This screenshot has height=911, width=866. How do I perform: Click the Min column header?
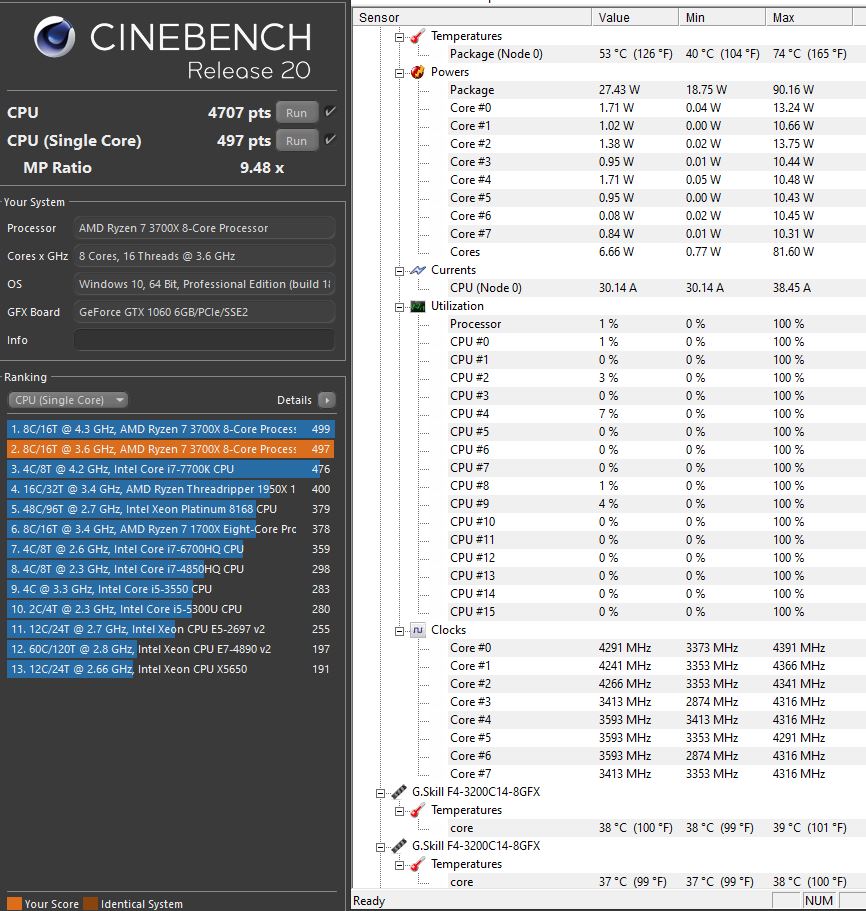(722, 17)
